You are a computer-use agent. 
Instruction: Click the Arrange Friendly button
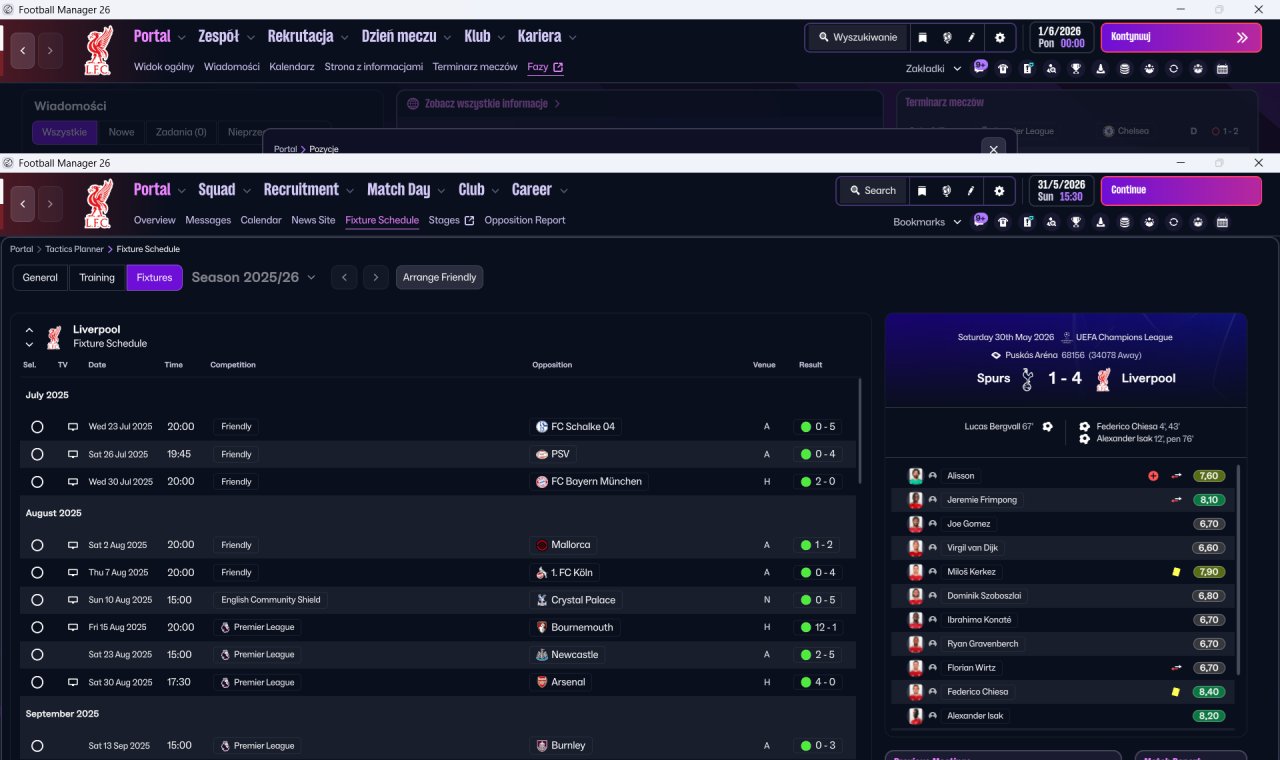coord(439,277)
